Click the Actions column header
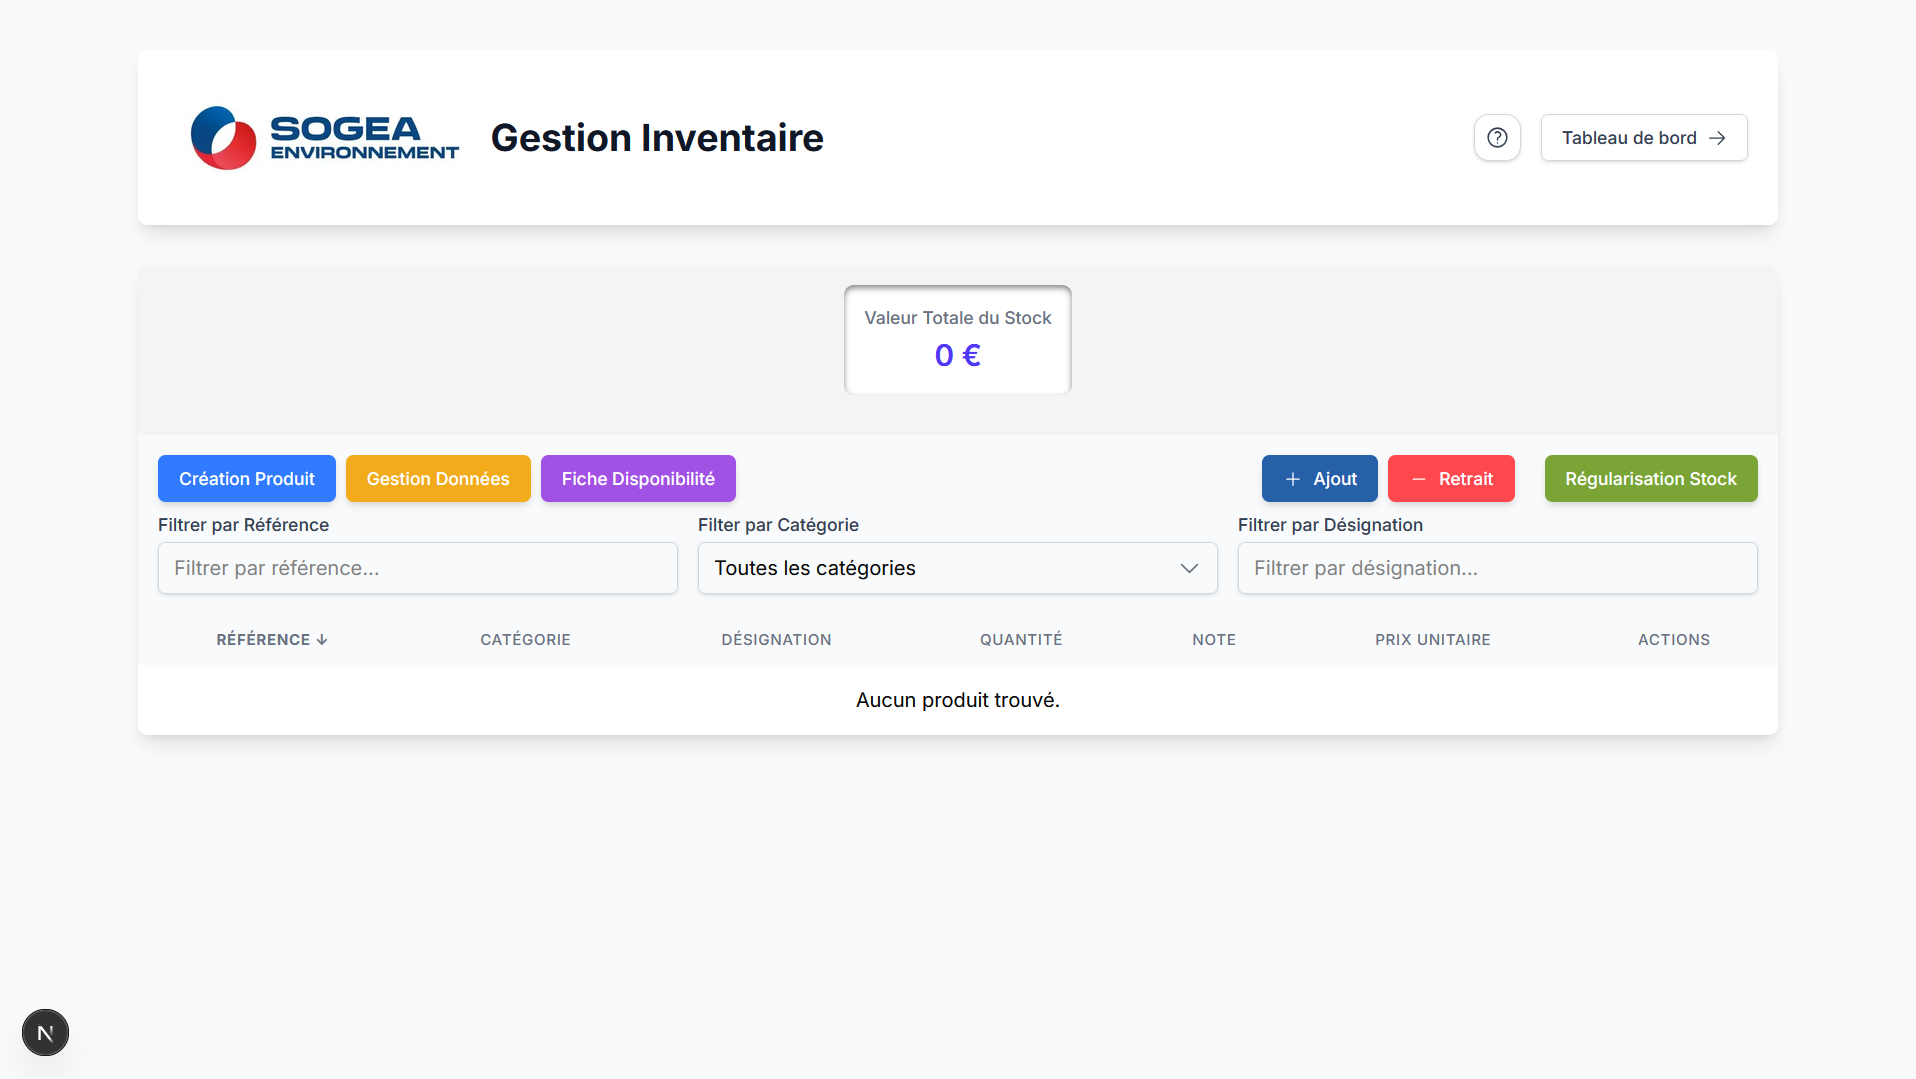 point(1674,640)
